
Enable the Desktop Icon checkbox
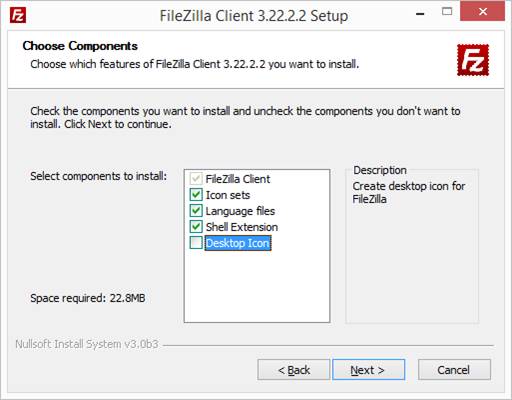click(196, 243)
